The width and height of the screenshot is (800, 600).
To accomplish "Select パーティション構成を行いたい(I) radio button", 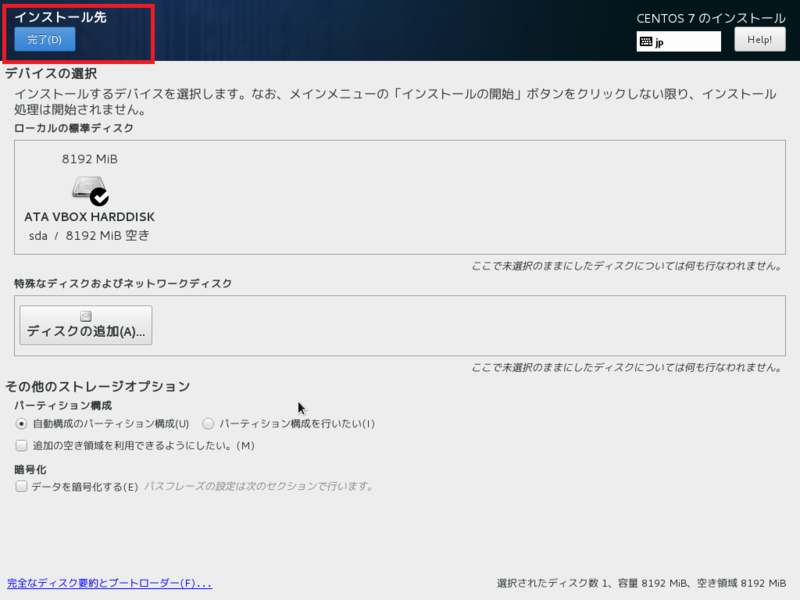I will pyautogui.click(x=208, y=423).
